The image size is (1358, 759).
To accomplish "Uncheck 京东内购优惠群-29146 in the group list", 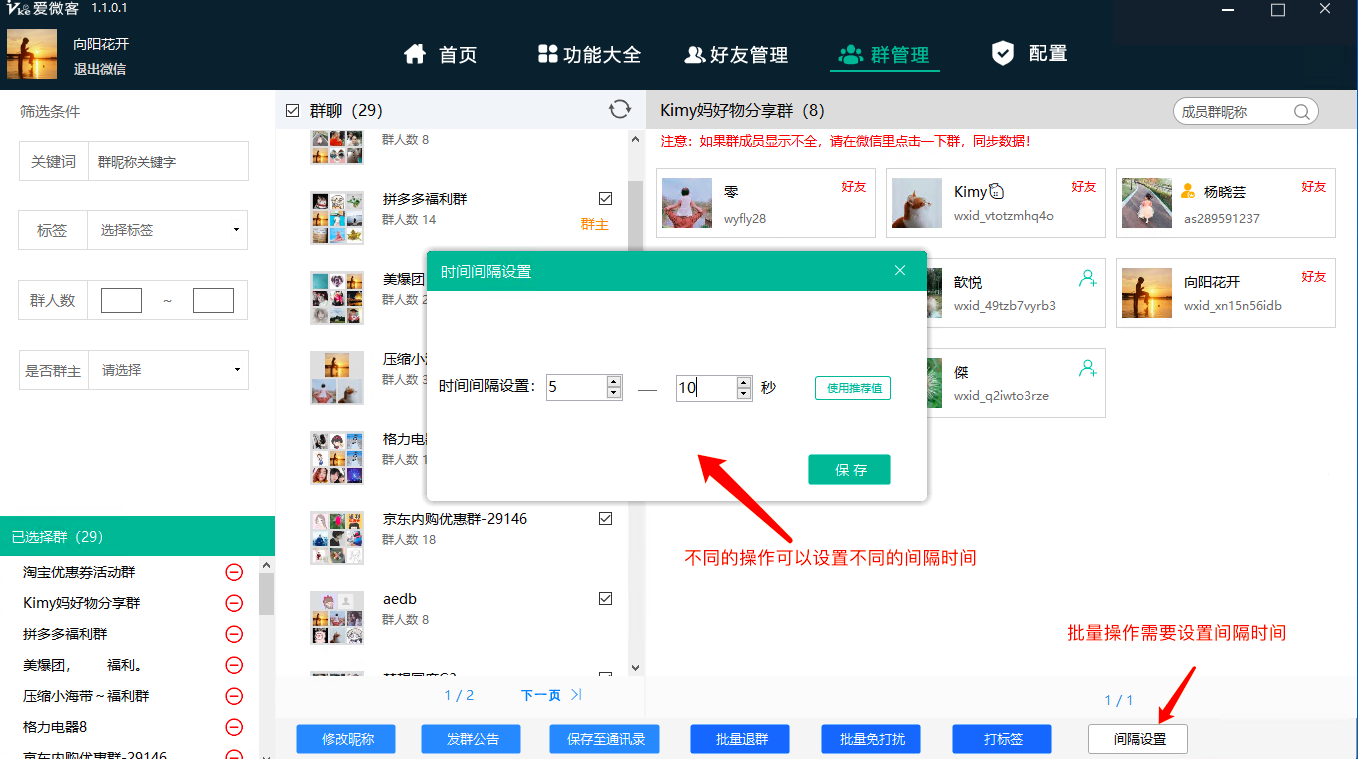I will tap(605, 518).
